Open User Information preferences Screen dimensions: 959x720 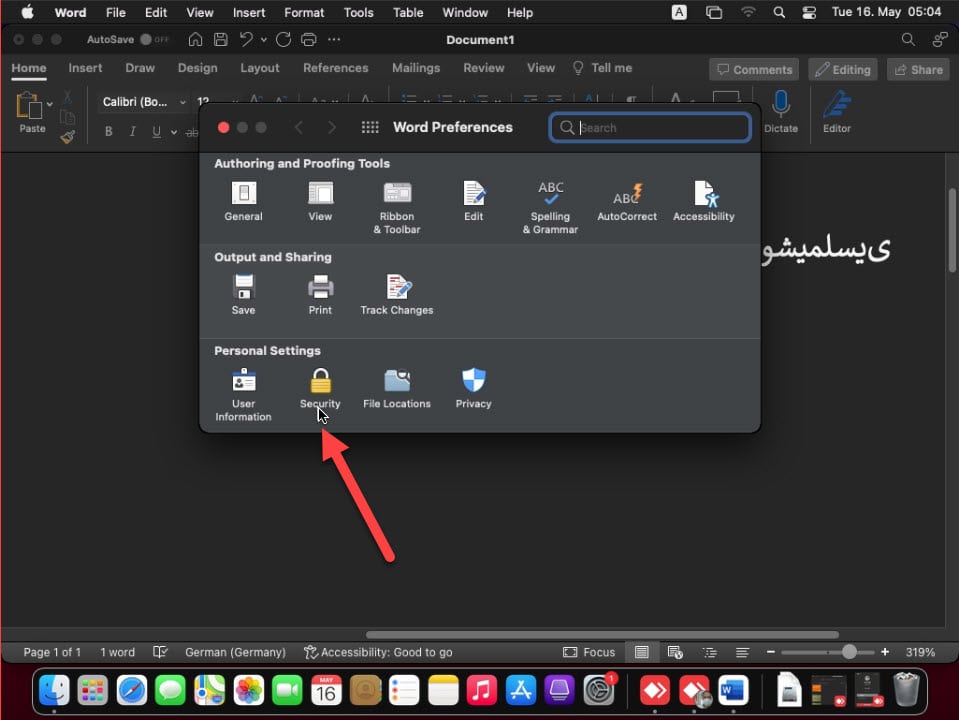click(x=243, y=395)
